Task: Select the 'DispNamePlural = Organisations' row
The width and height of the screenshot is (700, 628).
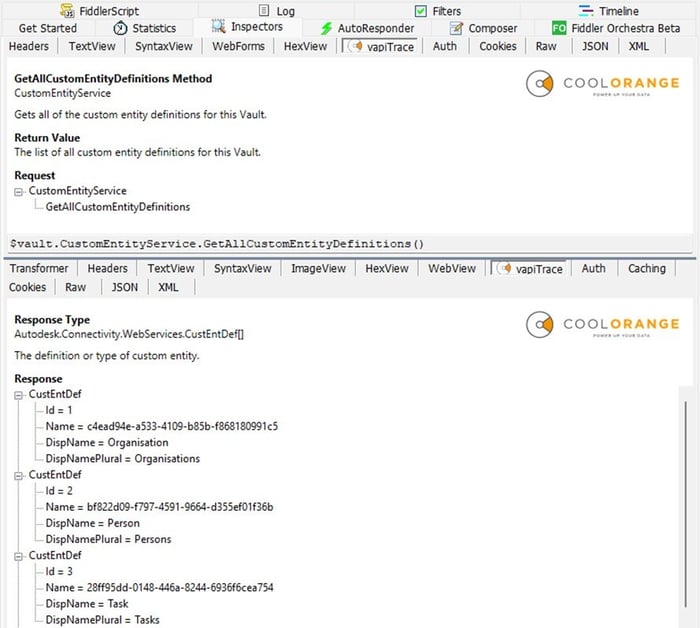Action: coord(123,459)
